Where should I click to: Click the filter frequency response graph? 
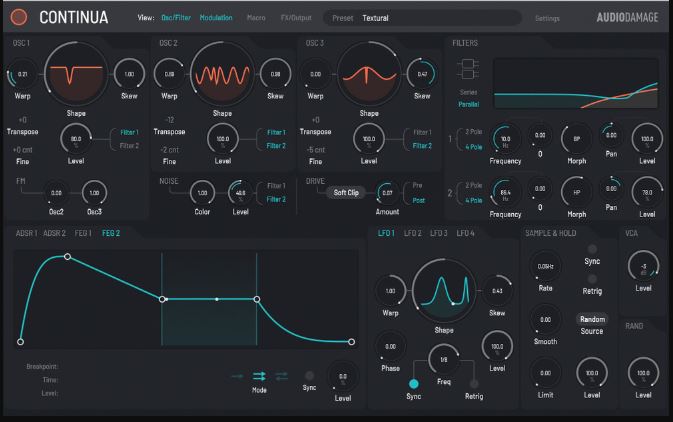point(576,83)
